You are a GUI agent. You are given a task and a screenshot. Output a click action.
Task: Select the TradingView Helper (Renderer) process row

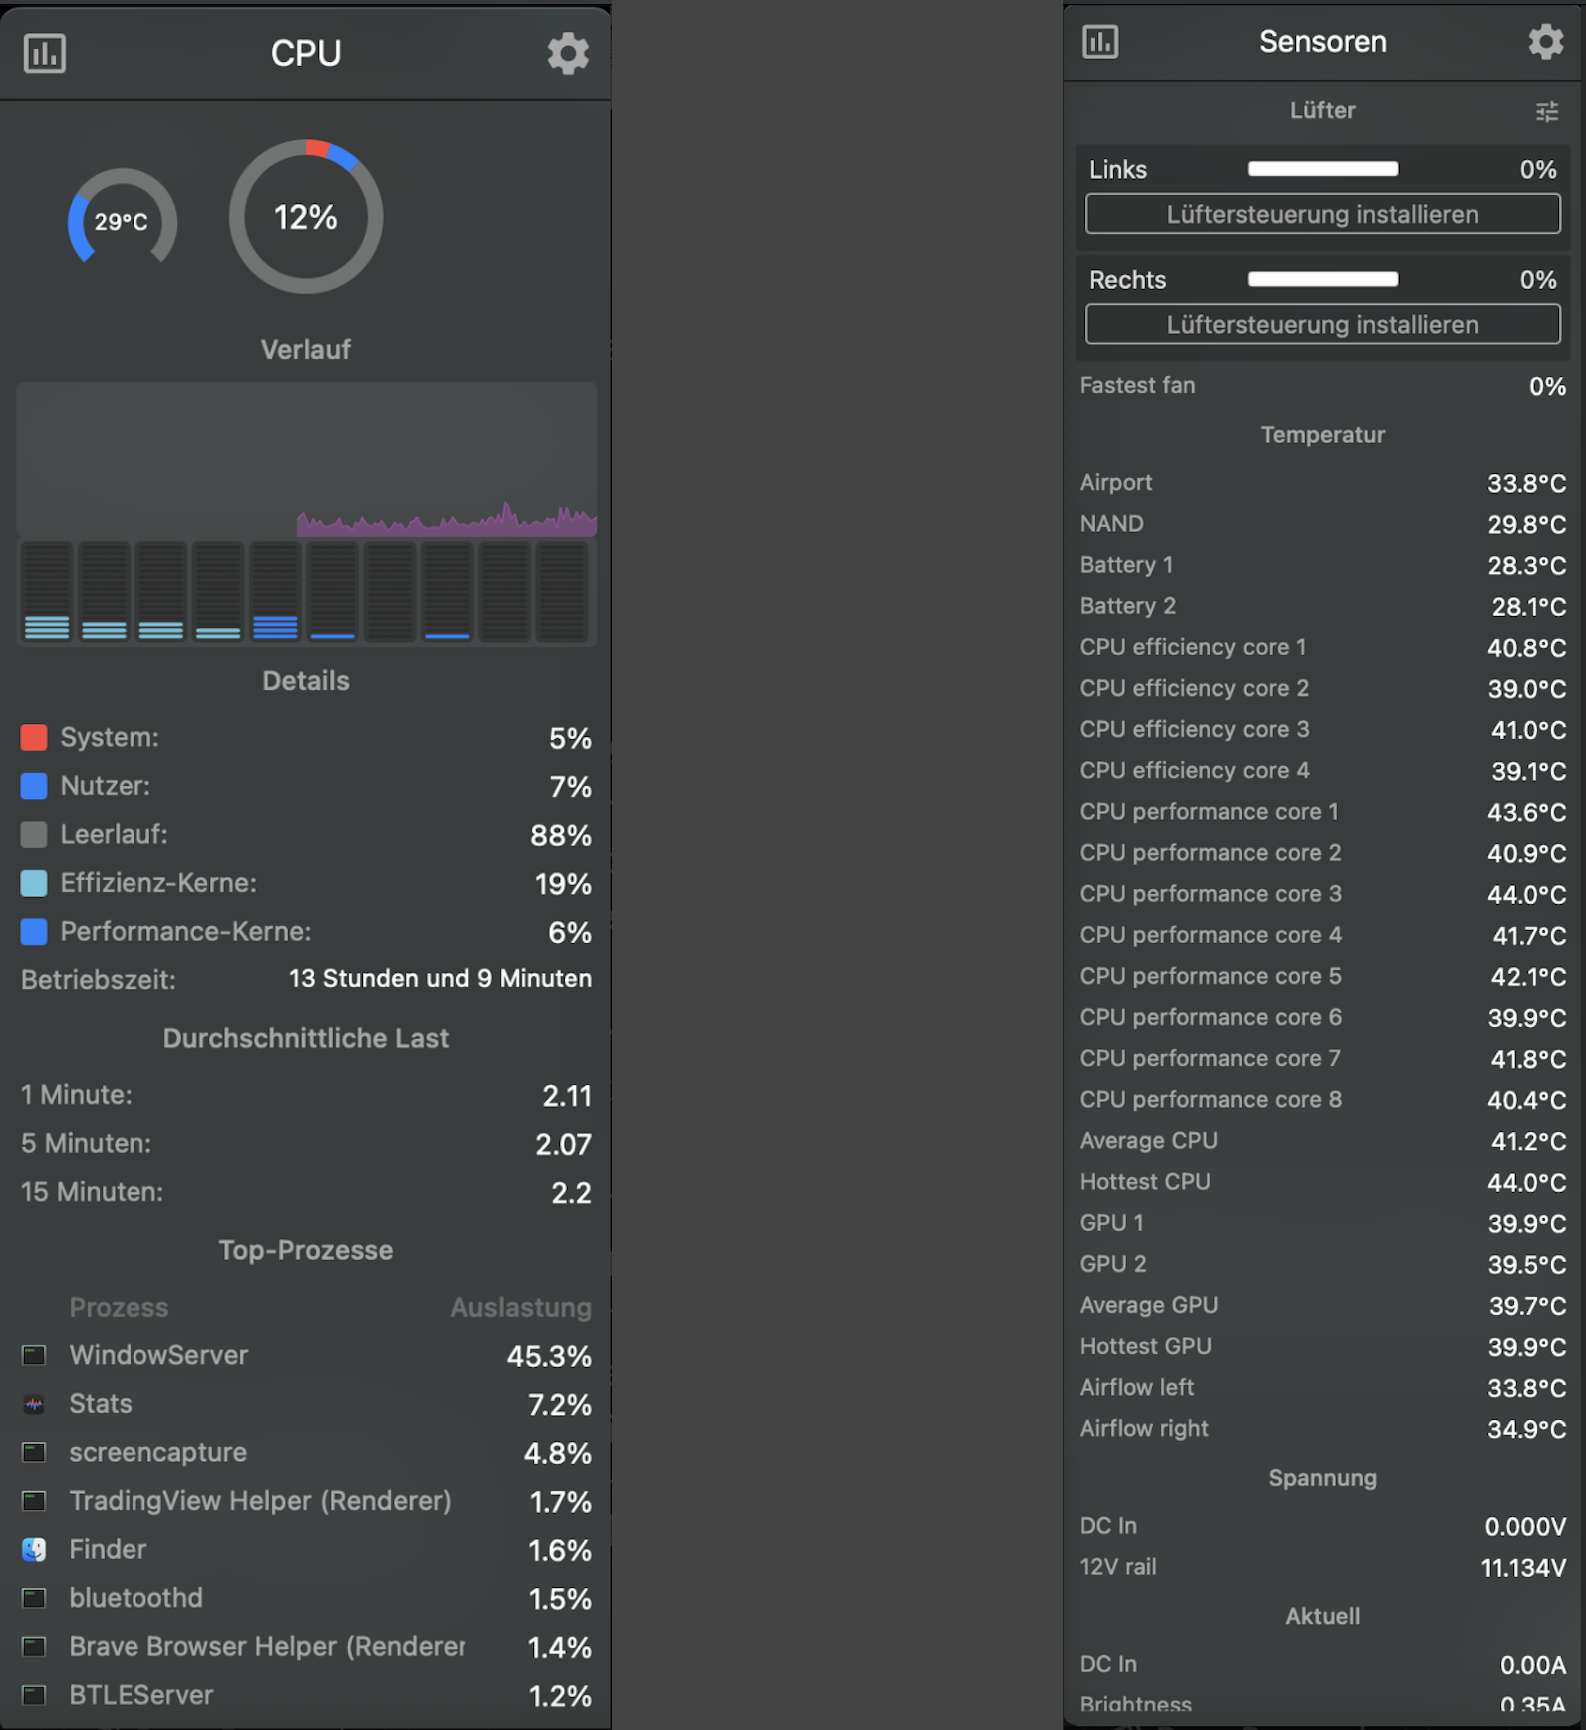pos(306,1501)
